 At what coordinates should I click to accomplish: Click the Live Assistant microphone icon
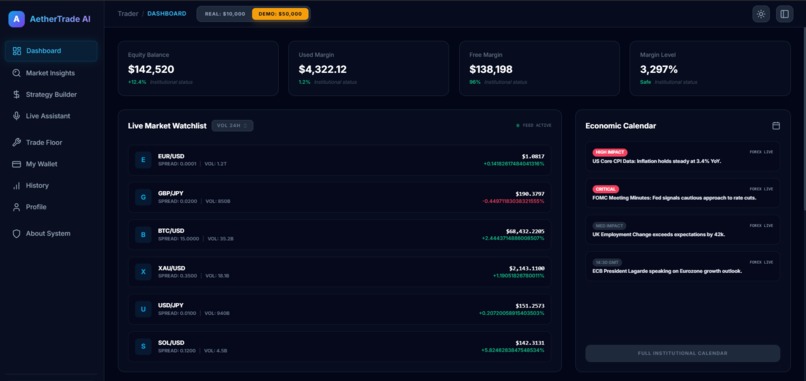pos(16,116)
